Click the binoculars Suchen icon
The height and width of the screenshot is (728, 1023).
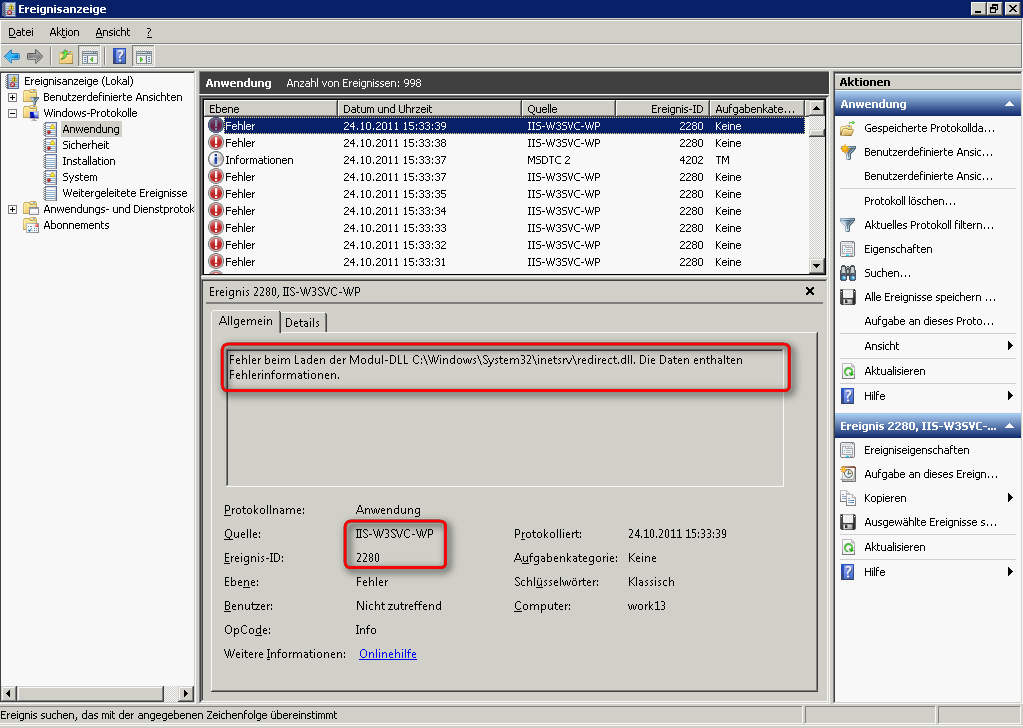(848, 273)
